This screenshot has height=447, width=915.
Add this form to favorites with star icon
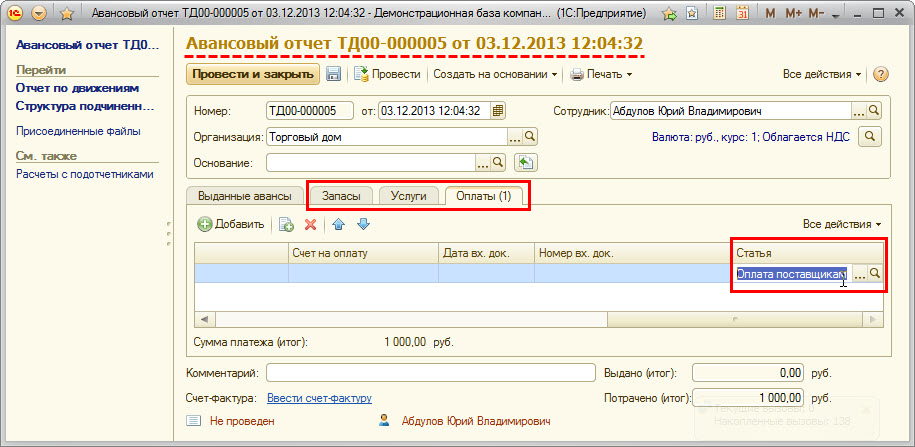67,13
